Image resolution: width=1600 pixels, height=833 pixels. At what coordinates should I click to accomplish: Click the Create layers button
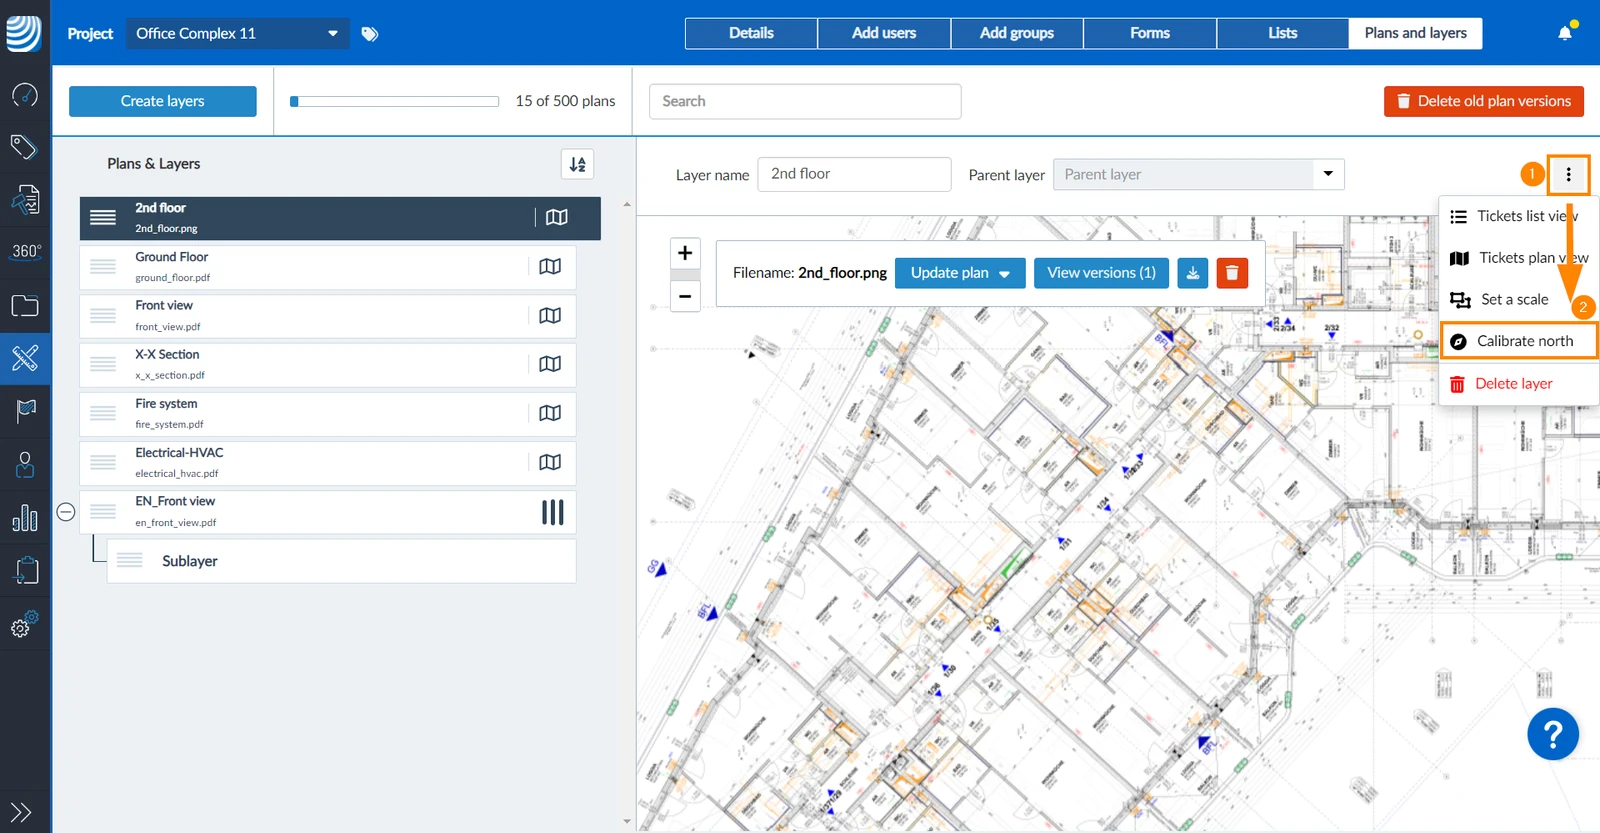pyautogui.click(x=163, y=101)
